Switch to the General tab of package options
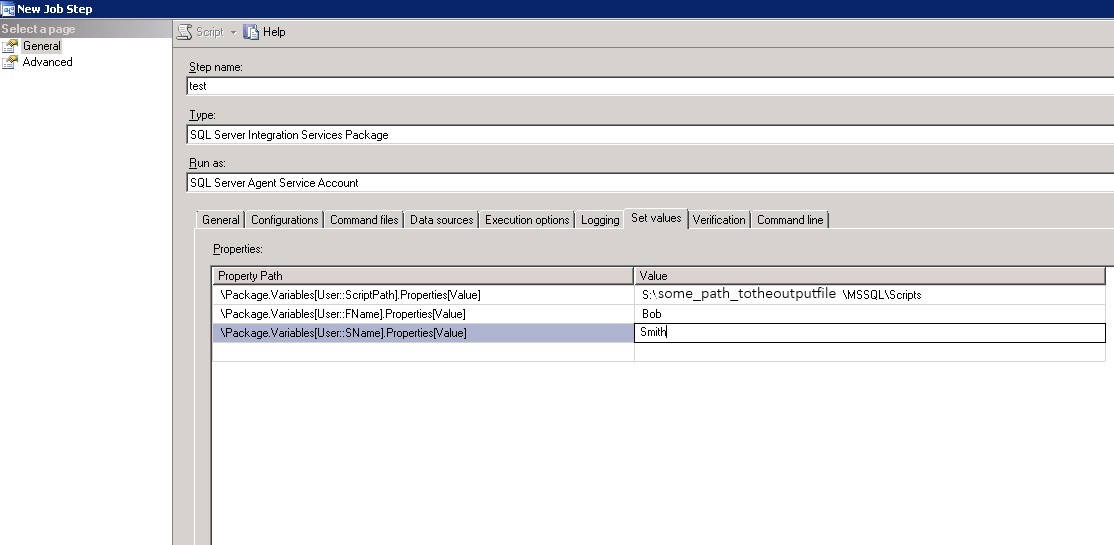Viewport: 1114px width, 545px height. [x=220, y=220]
